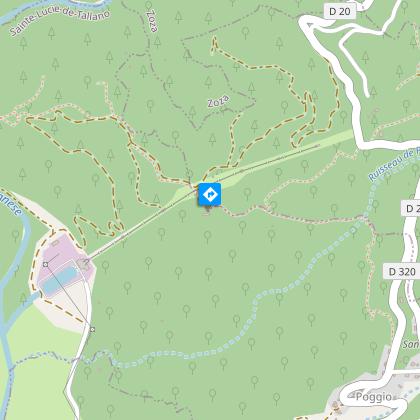Click the Poggio village label
The width and height of the screenshot is (420, 420).
[x=374, y=397]
